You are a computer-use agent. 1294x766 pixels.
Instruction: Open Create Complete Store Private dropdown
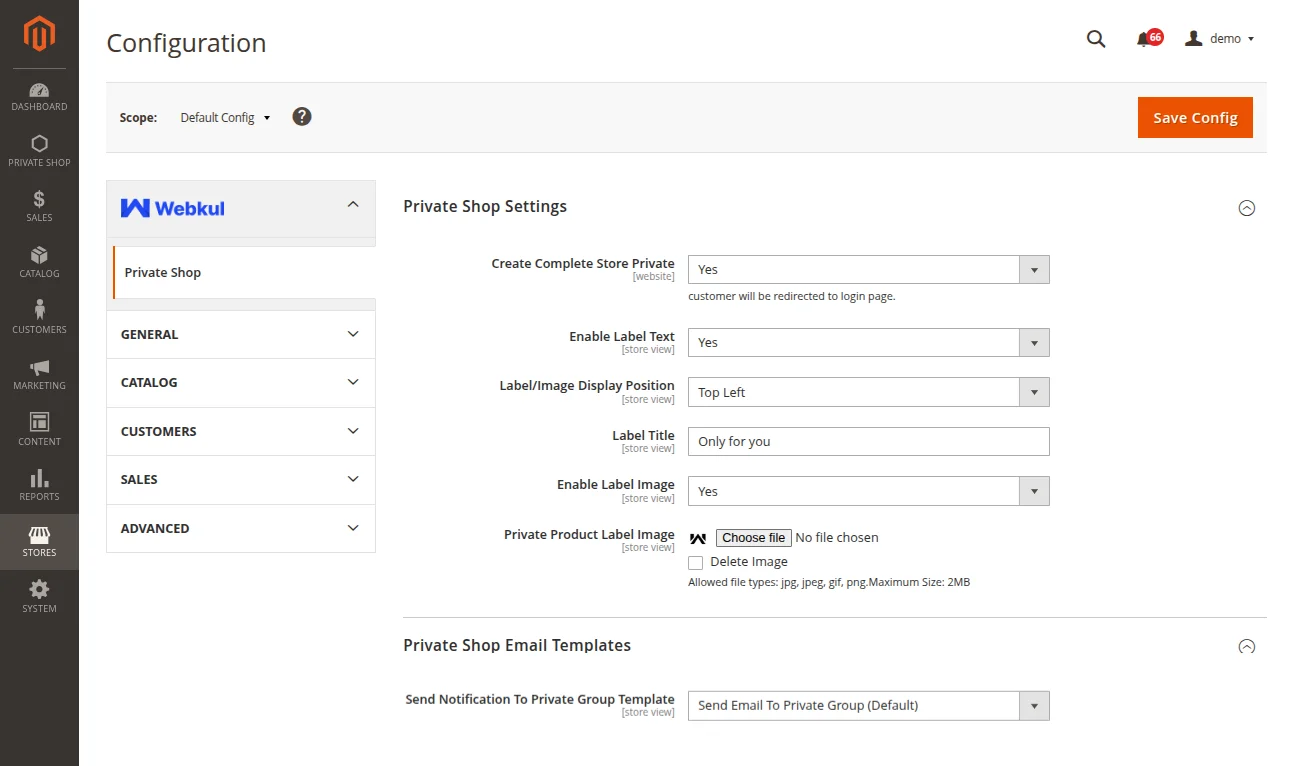[868, 270]
